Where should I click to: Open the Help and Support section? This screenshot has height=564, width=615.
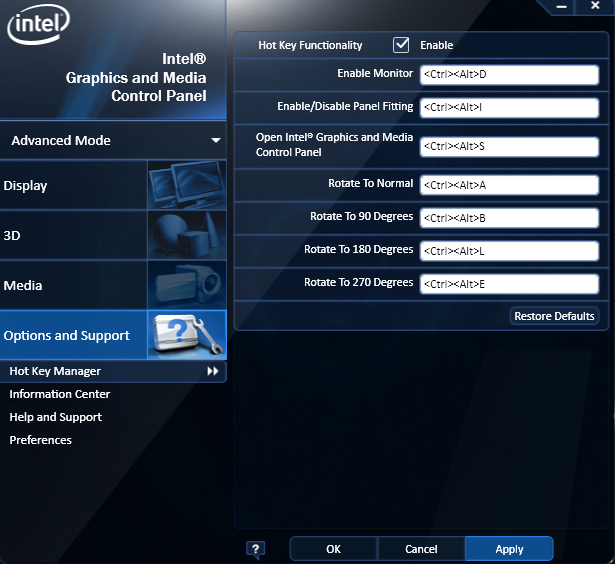pos(56,417)
